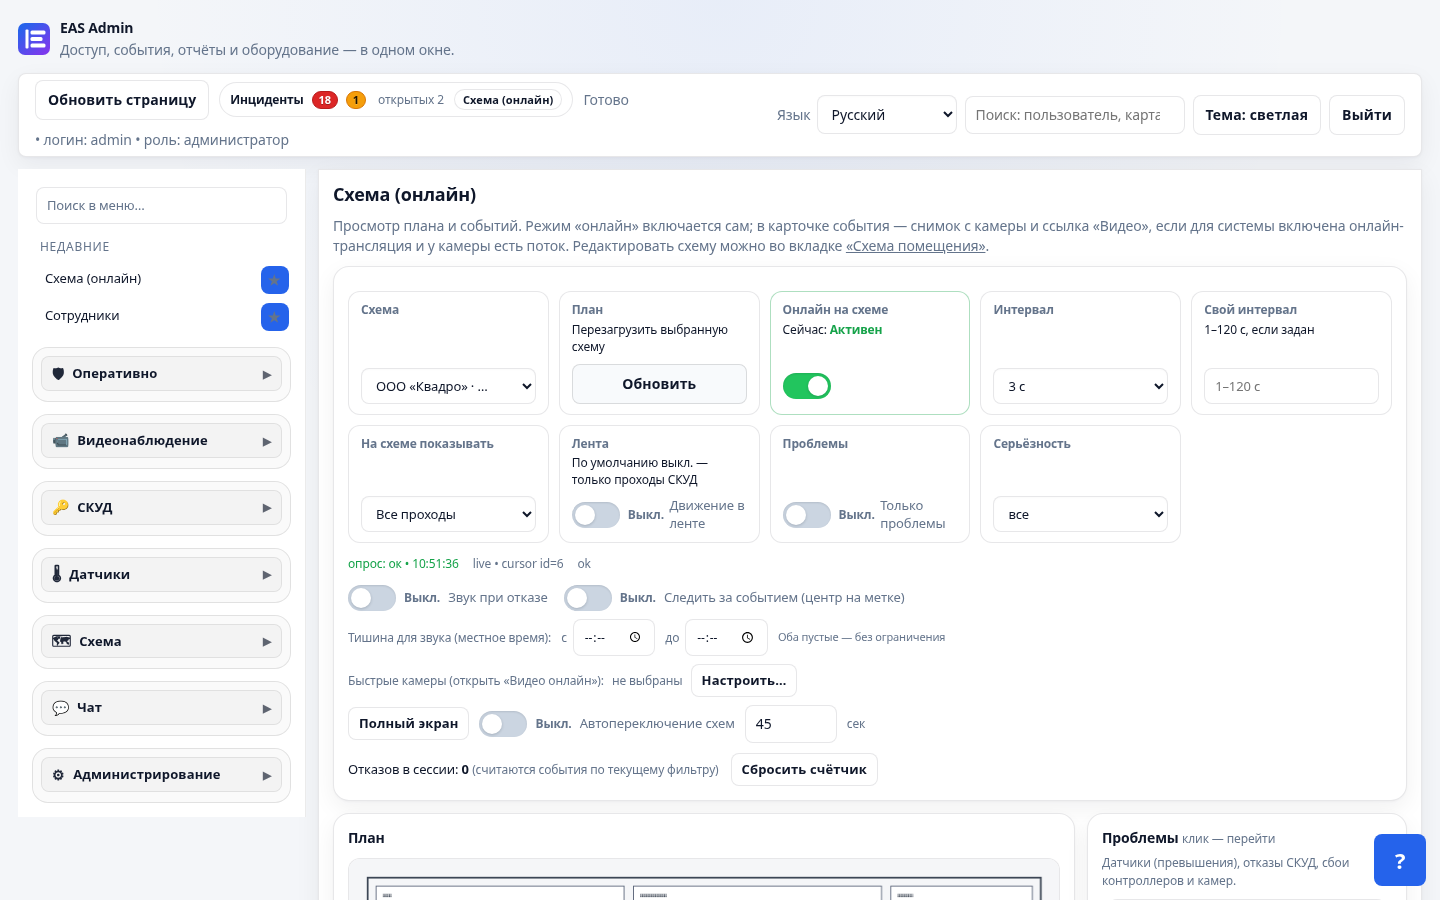Viewport: 1440px width, 900px height.
Task: Open clock picker of the 'до' time field
Action: 747,637
